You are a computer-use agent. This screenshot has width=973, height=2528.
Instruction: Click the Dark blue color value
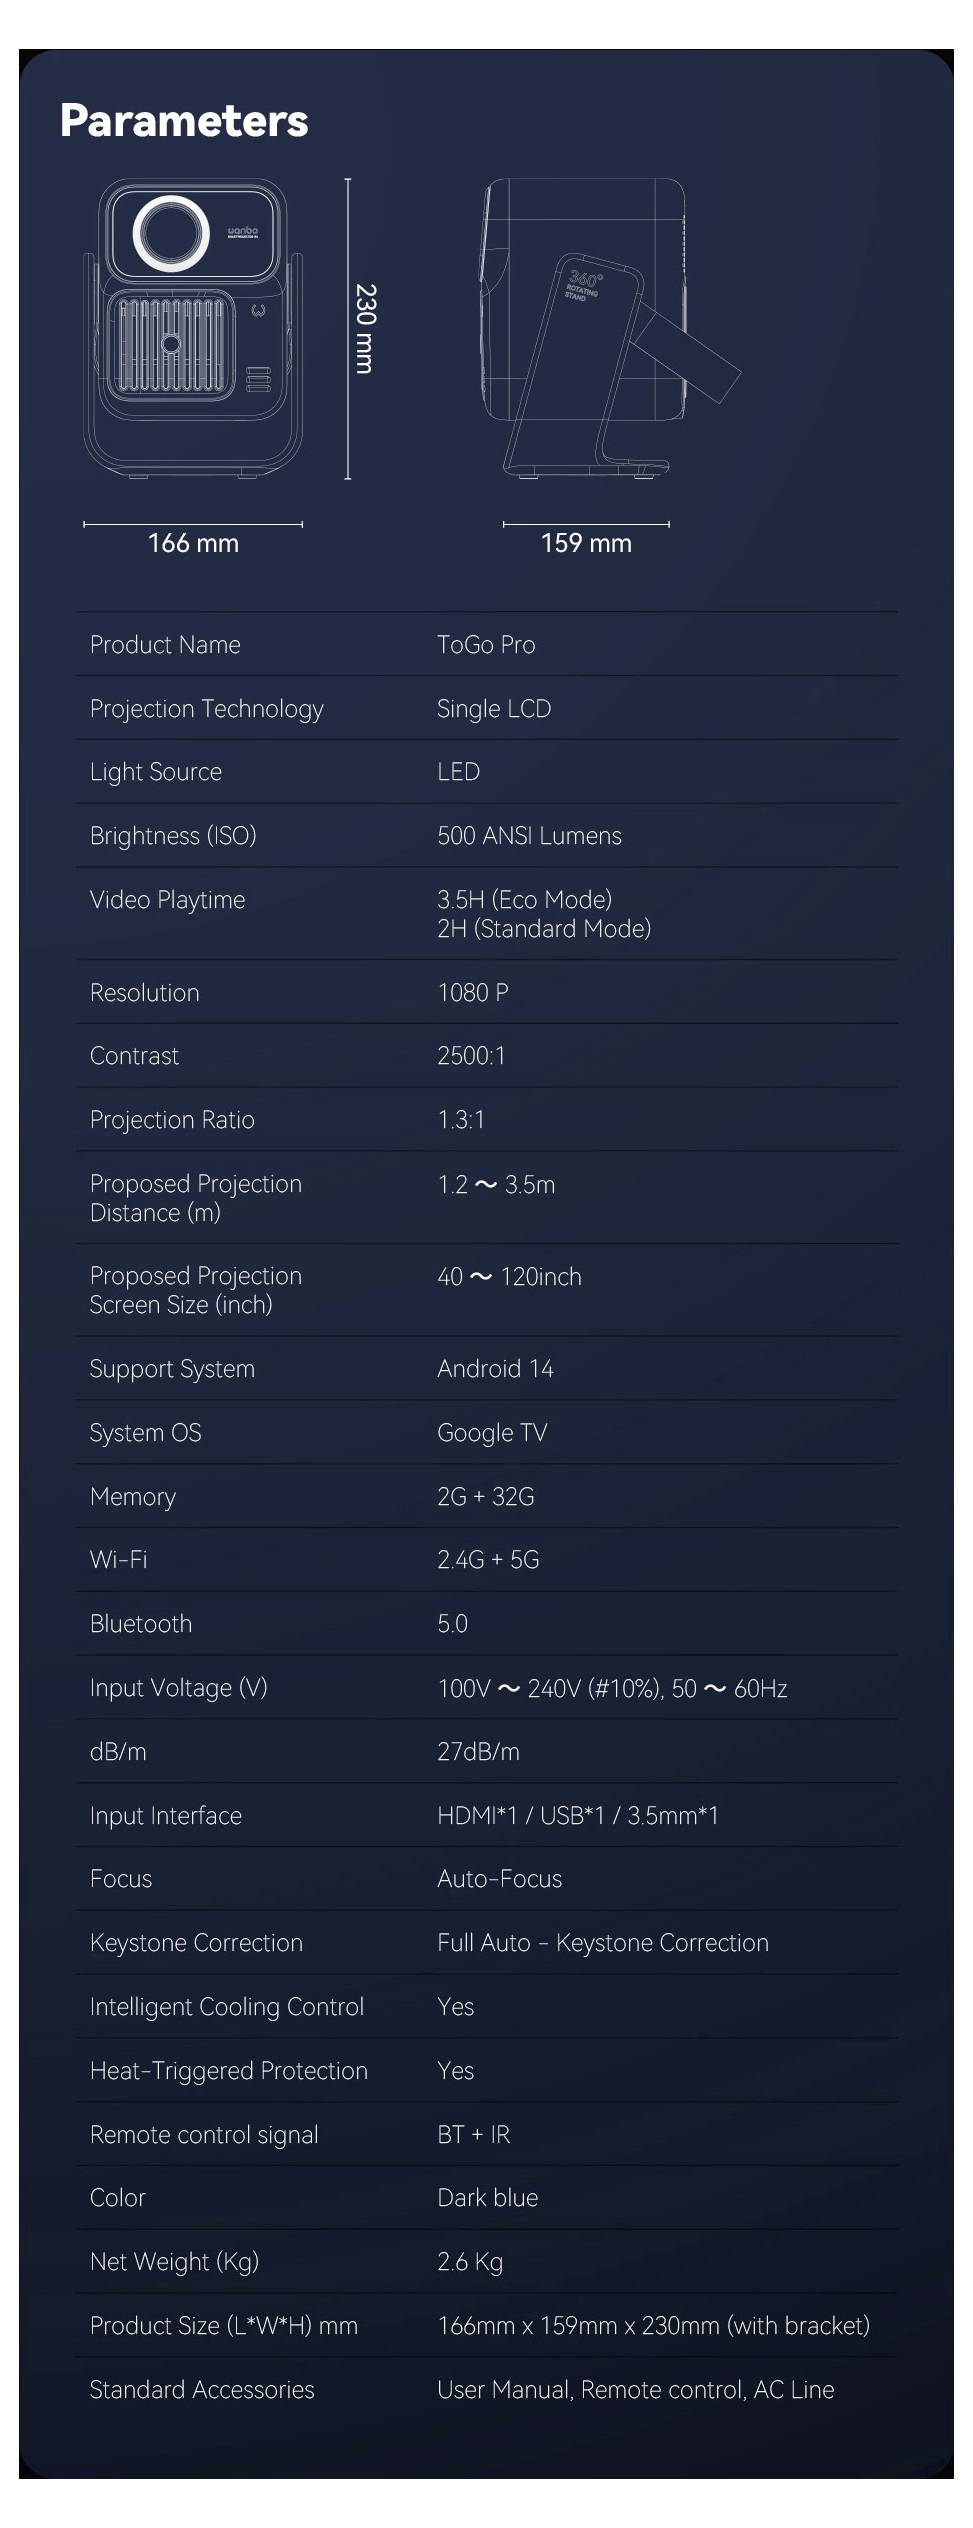click(x=488, y=2198)
